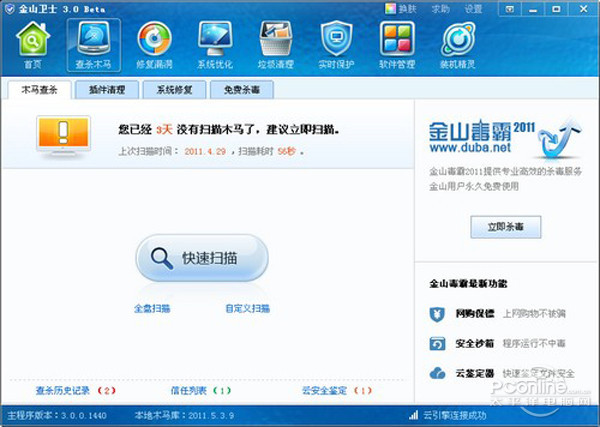Viewport: 600px width, 427px height.
Task: Click the 网购保镖 feature label
Action: click(475, 314)
